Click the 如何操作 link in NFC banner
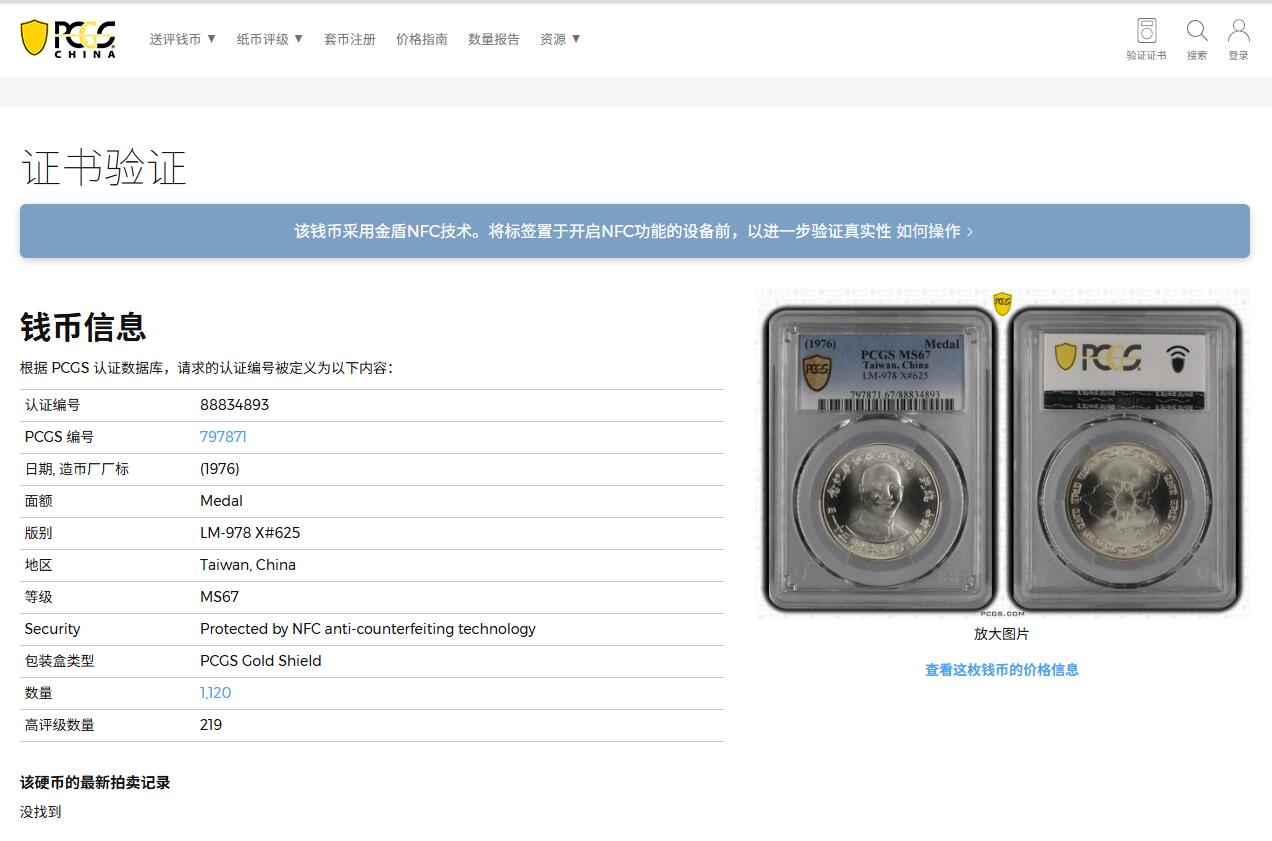The height and width of the screenshot is (841, 1272). point(935,231)
